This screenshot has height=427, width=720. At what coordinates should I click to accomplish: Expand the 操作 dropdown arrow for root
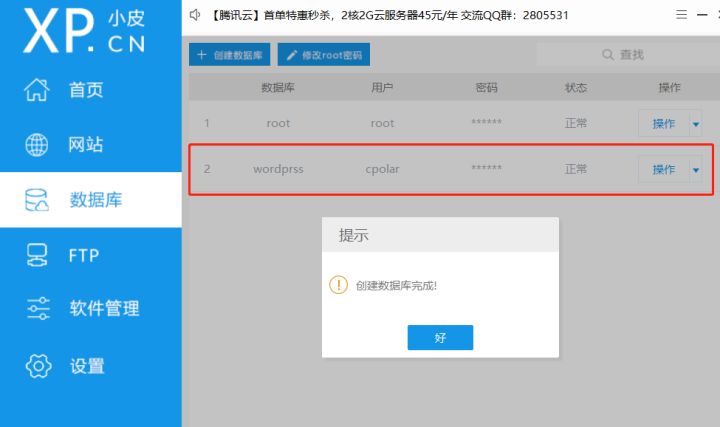696,124
